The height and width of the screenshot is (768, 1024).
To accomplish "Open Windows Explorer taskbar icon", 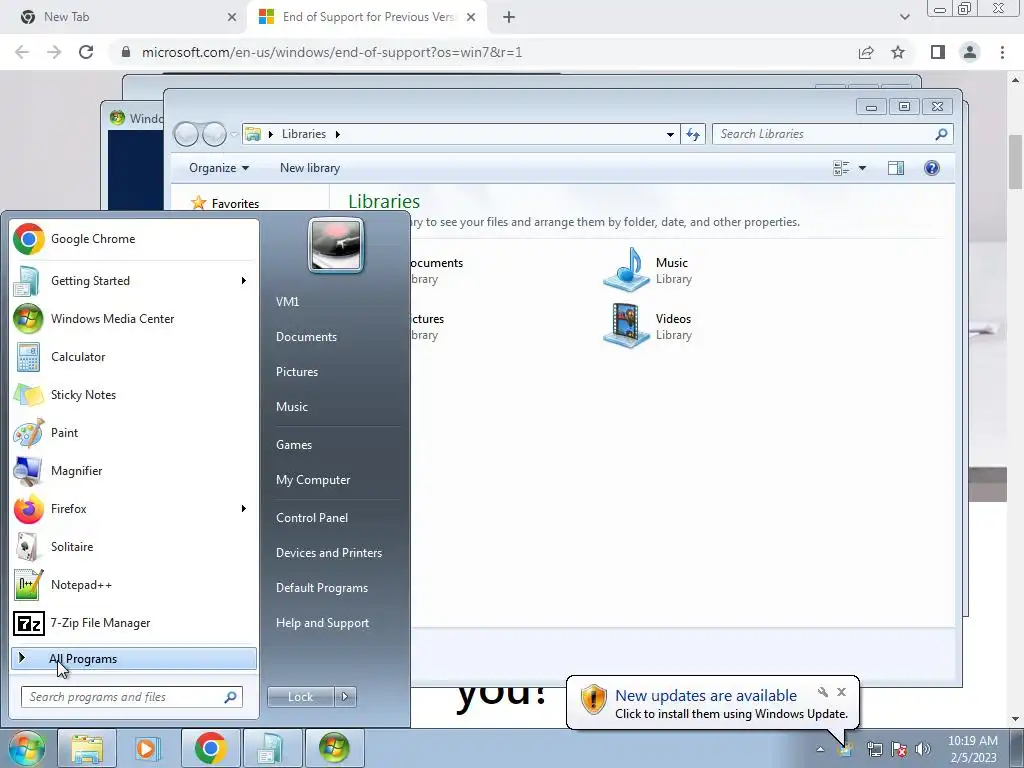I will click(x=87, y=748).
